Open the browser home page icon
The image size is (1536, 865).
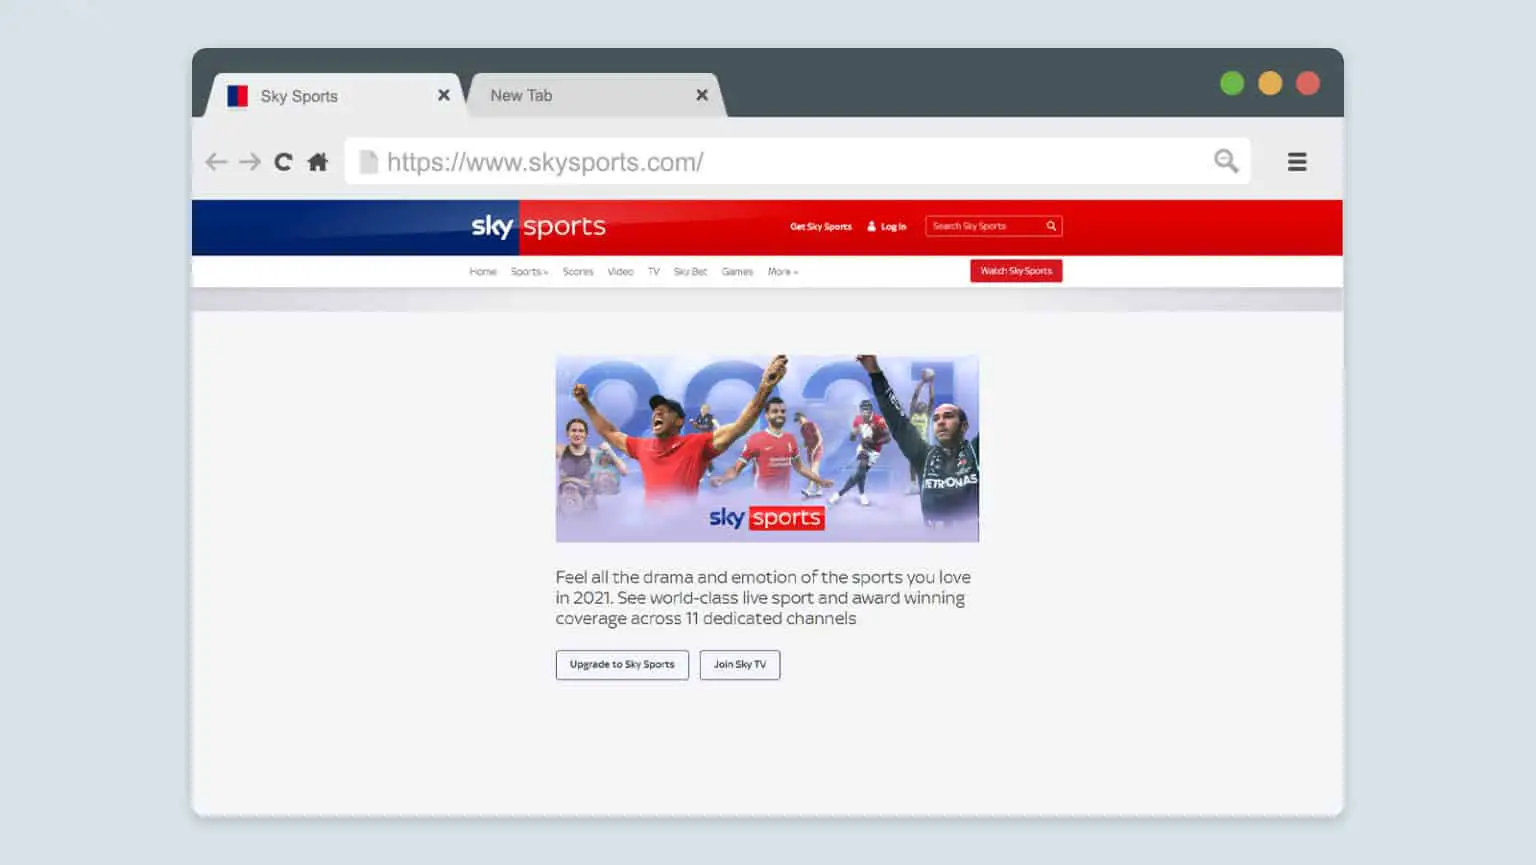coord(316,161)
